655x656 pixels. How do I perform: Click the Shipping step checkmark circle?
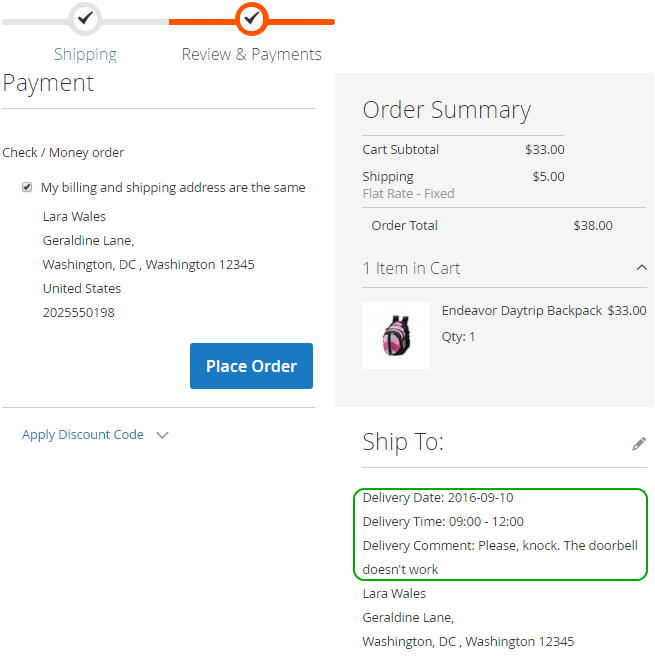(x=85, y=18)
